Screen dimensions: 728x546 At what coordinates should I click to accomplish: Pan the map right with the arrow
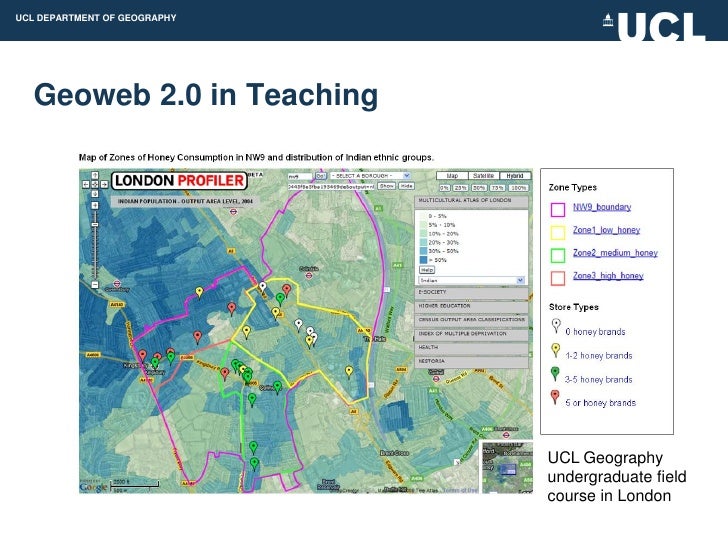point(104,184)
